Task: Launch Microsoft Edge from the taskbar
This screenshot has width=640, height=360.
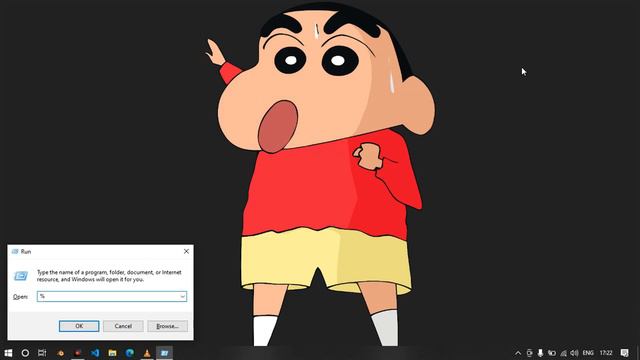Action: click(x=130, y=353)
